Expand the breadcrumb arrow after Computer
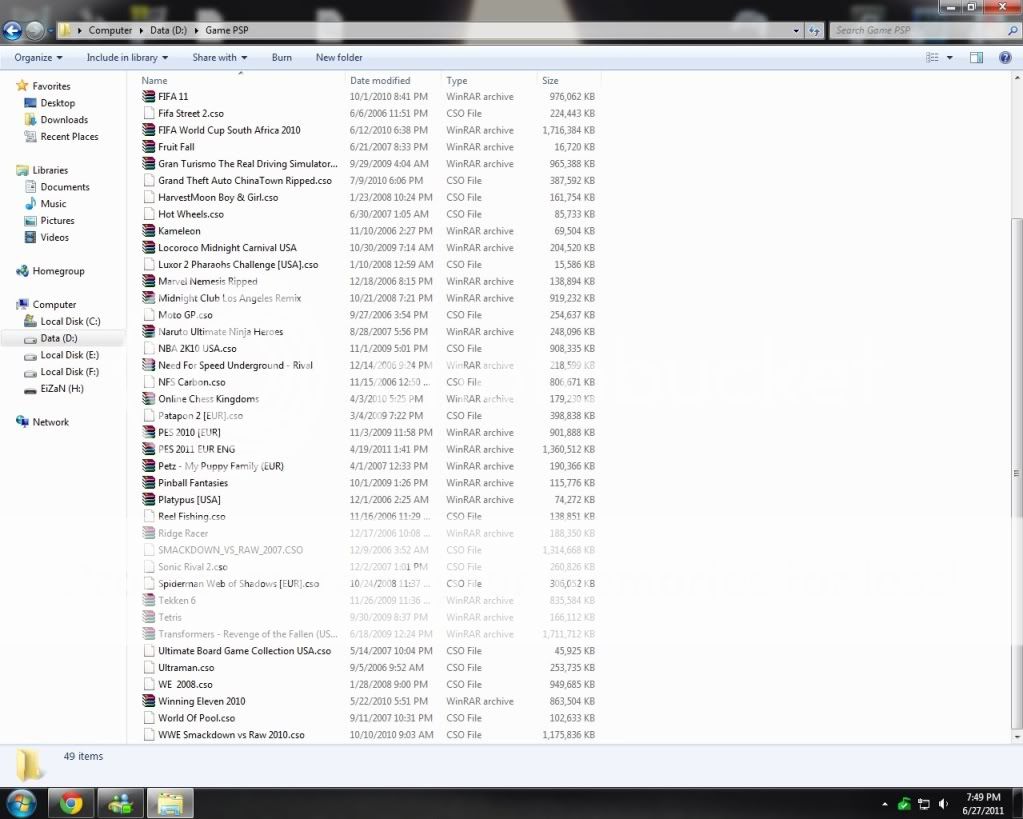 [140, 30]
